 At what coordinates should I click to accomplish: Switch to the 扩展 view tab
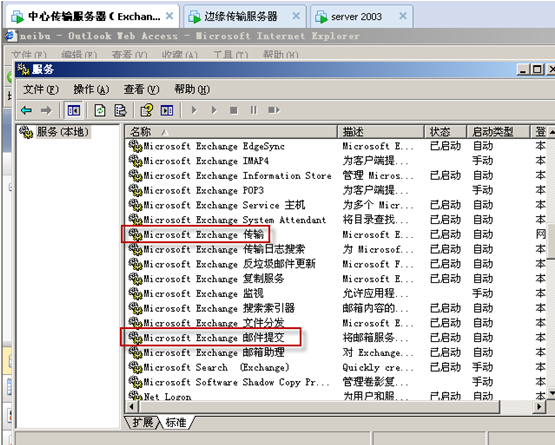click(143, 422)
